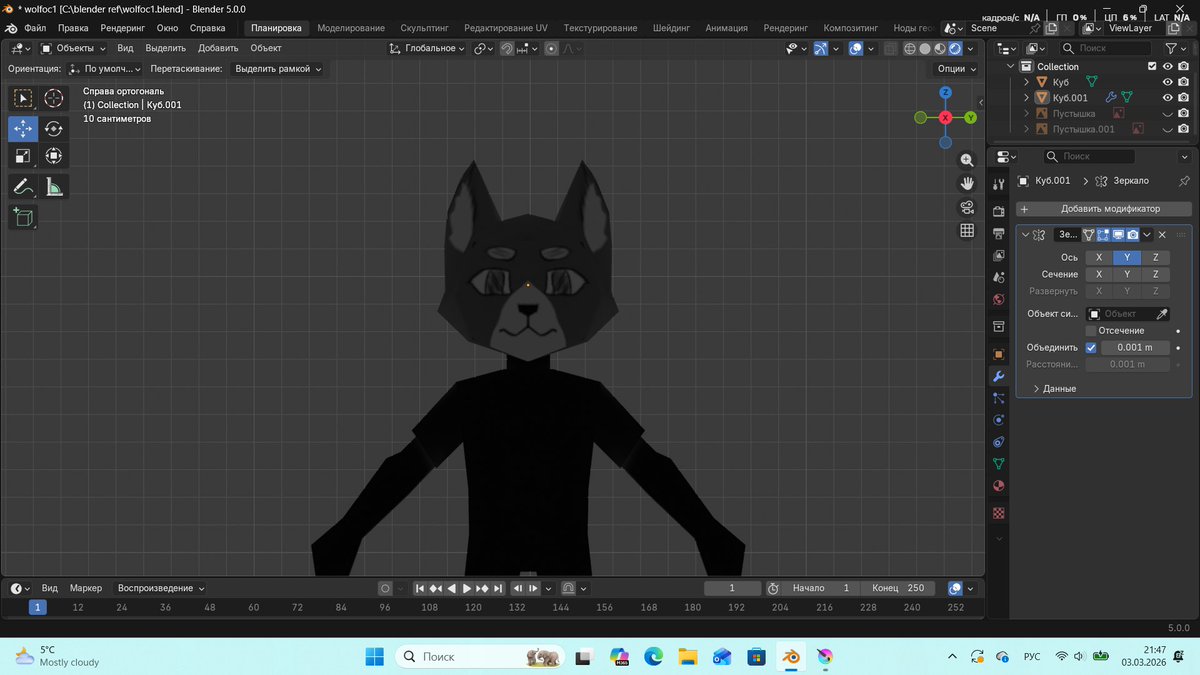Screen dimensions: 1200x675
Task: Click the pan hand viewport icon
Action: pyautogui.click(x=967, y=183)
